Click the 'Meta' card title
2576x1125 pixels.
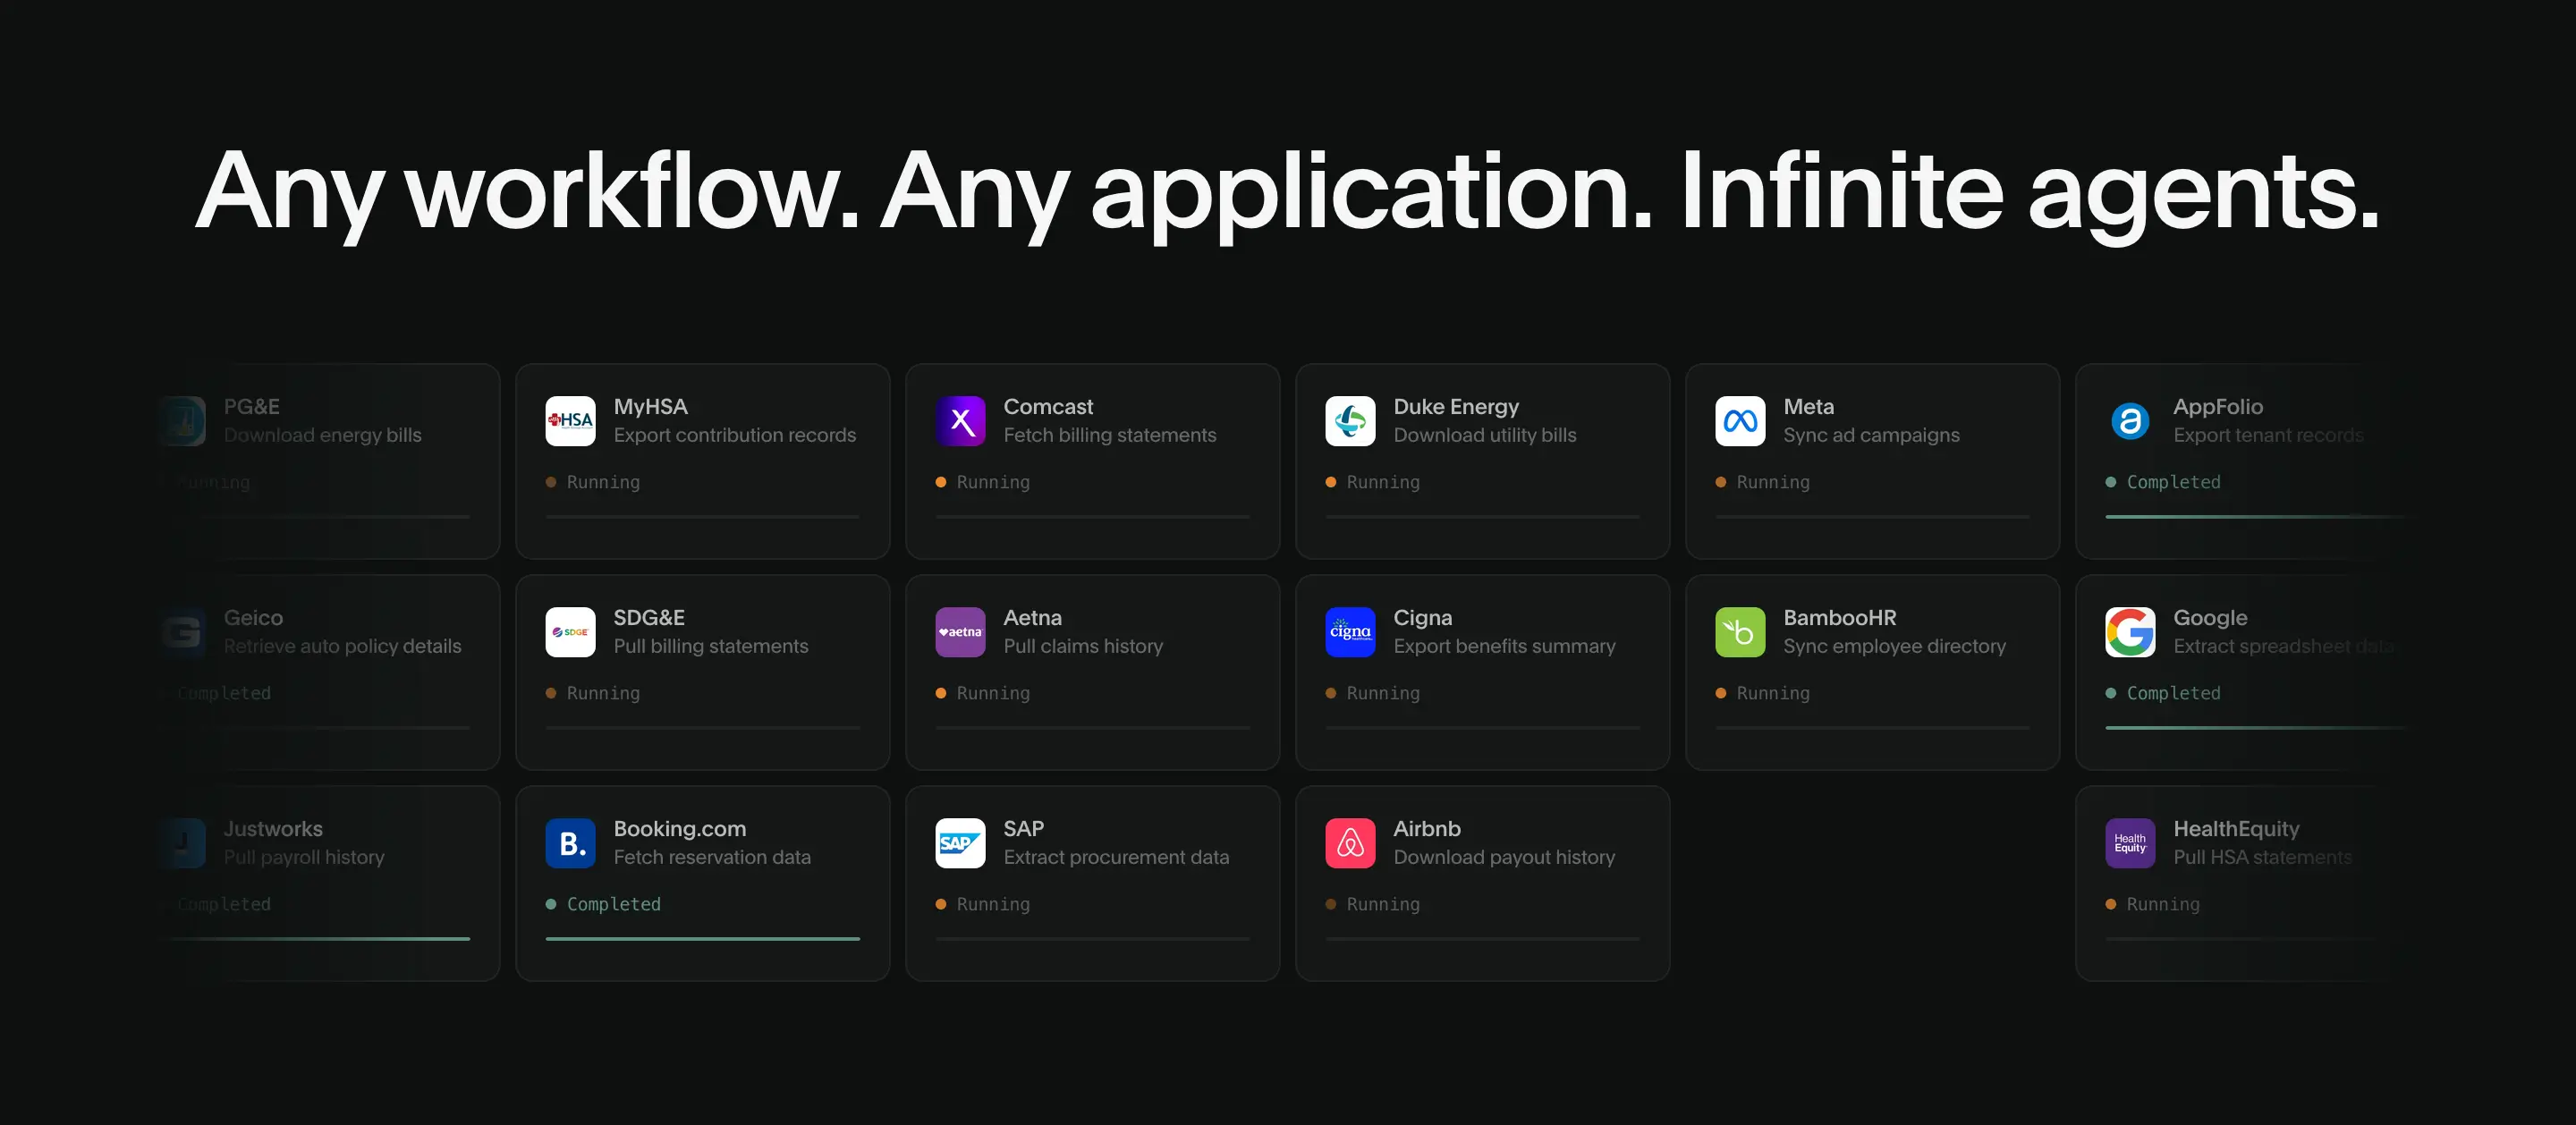pos(1808,407)
